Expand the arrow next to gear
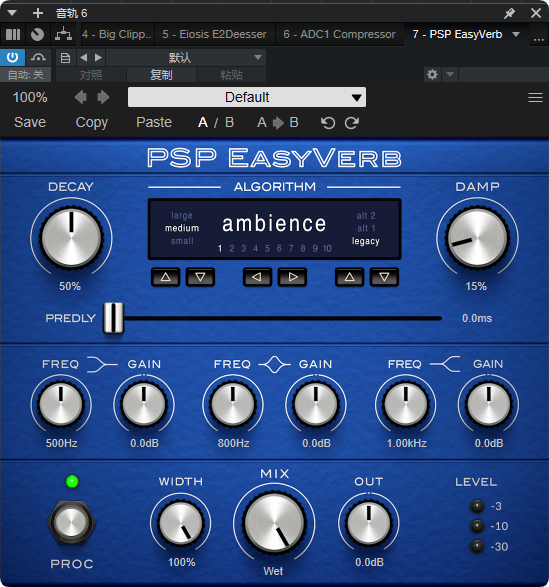 [450, 74]
